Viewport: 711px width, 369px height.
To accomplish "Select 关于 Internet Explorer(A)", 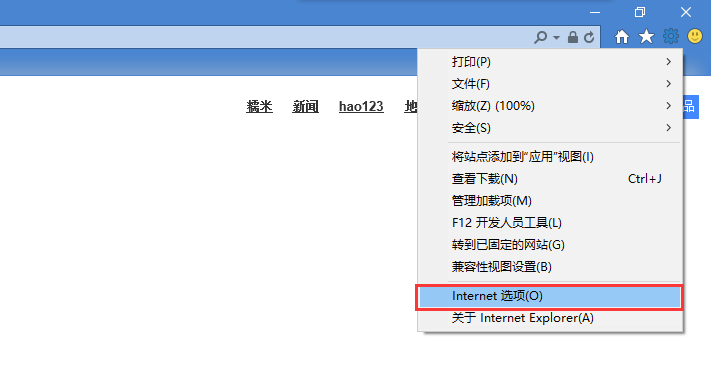I will coord(550,318).
